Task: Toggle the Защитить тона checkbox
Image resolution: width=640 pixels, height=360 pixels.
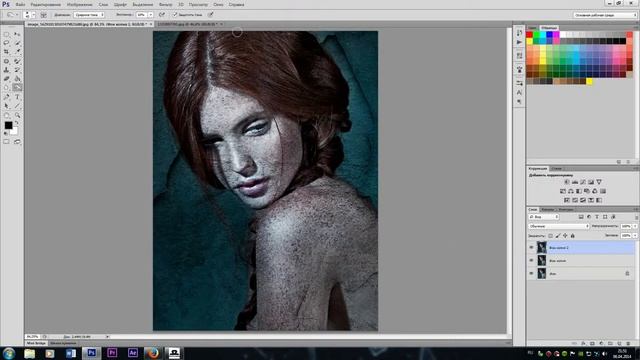Action: coord(175,15)
